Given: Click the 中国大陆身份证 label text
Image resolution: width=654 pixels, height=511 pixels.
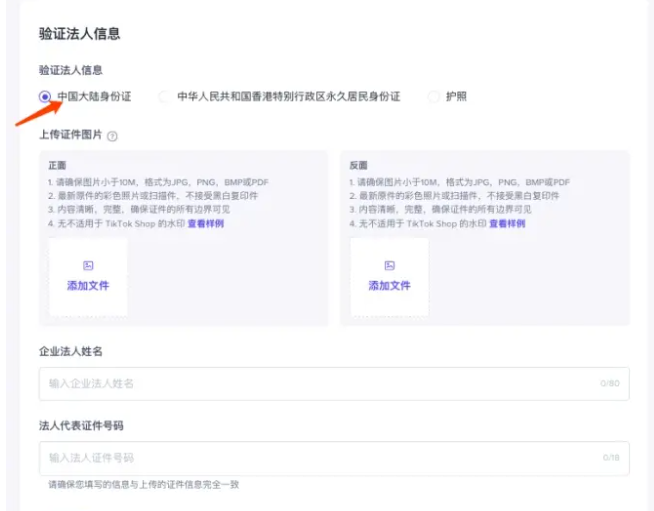Looking at the screenshot, I should click(x=94, y=97).
